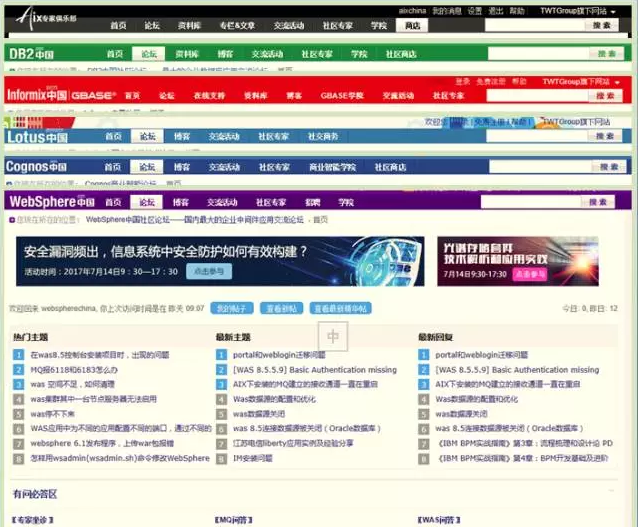Focus the WebSphere中国 search field
Viewport: 640px width, 530px height.
(531, 202)
